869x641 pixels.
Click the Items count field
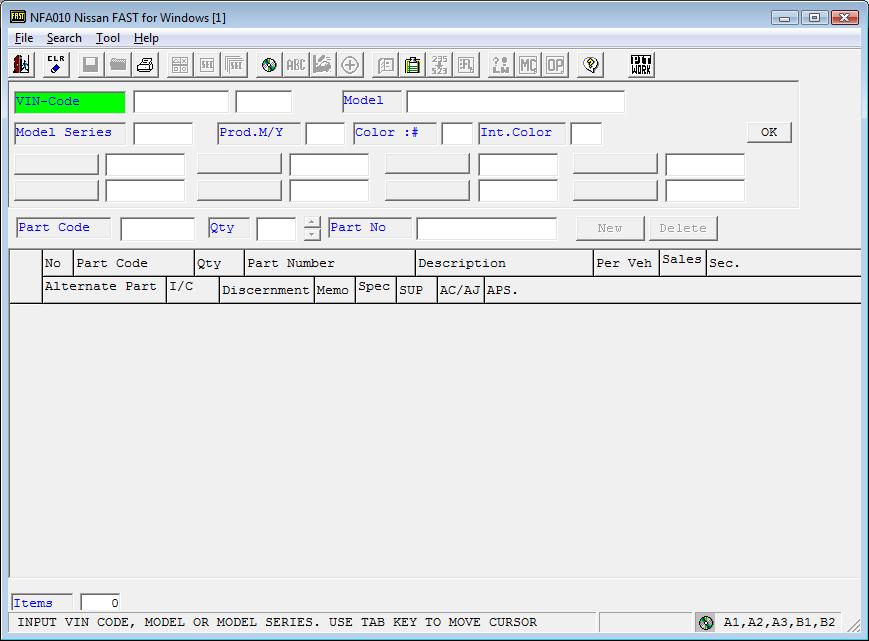pos(100,603)
